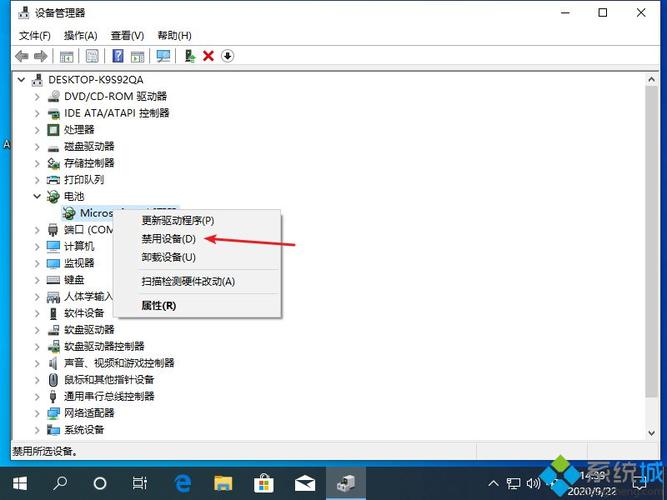The height and width of the screenshot is (500, 667).
Task: Click the scrollbar up arrow
Action: (x=651, y=80)
